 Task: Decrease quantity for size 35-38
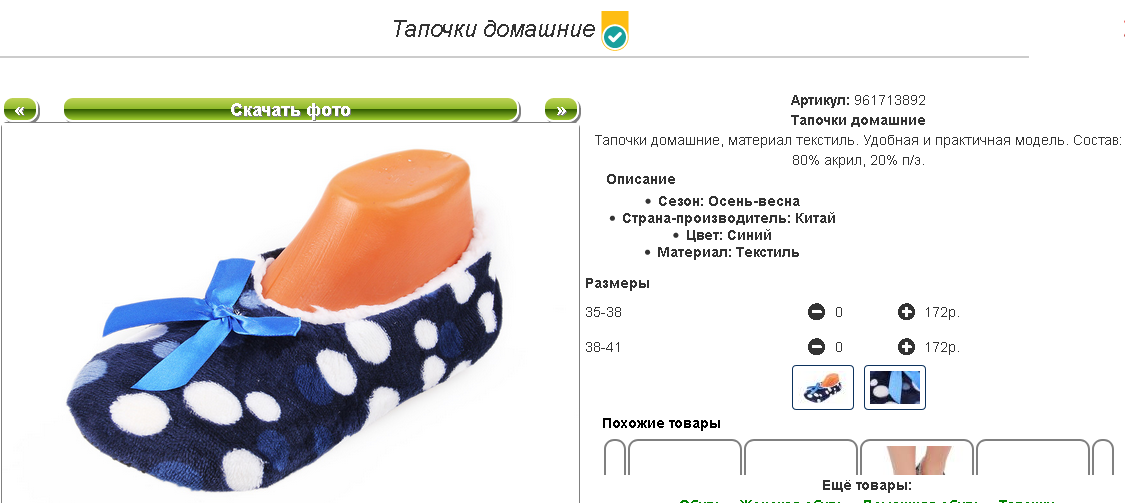(x=816, y=312)
